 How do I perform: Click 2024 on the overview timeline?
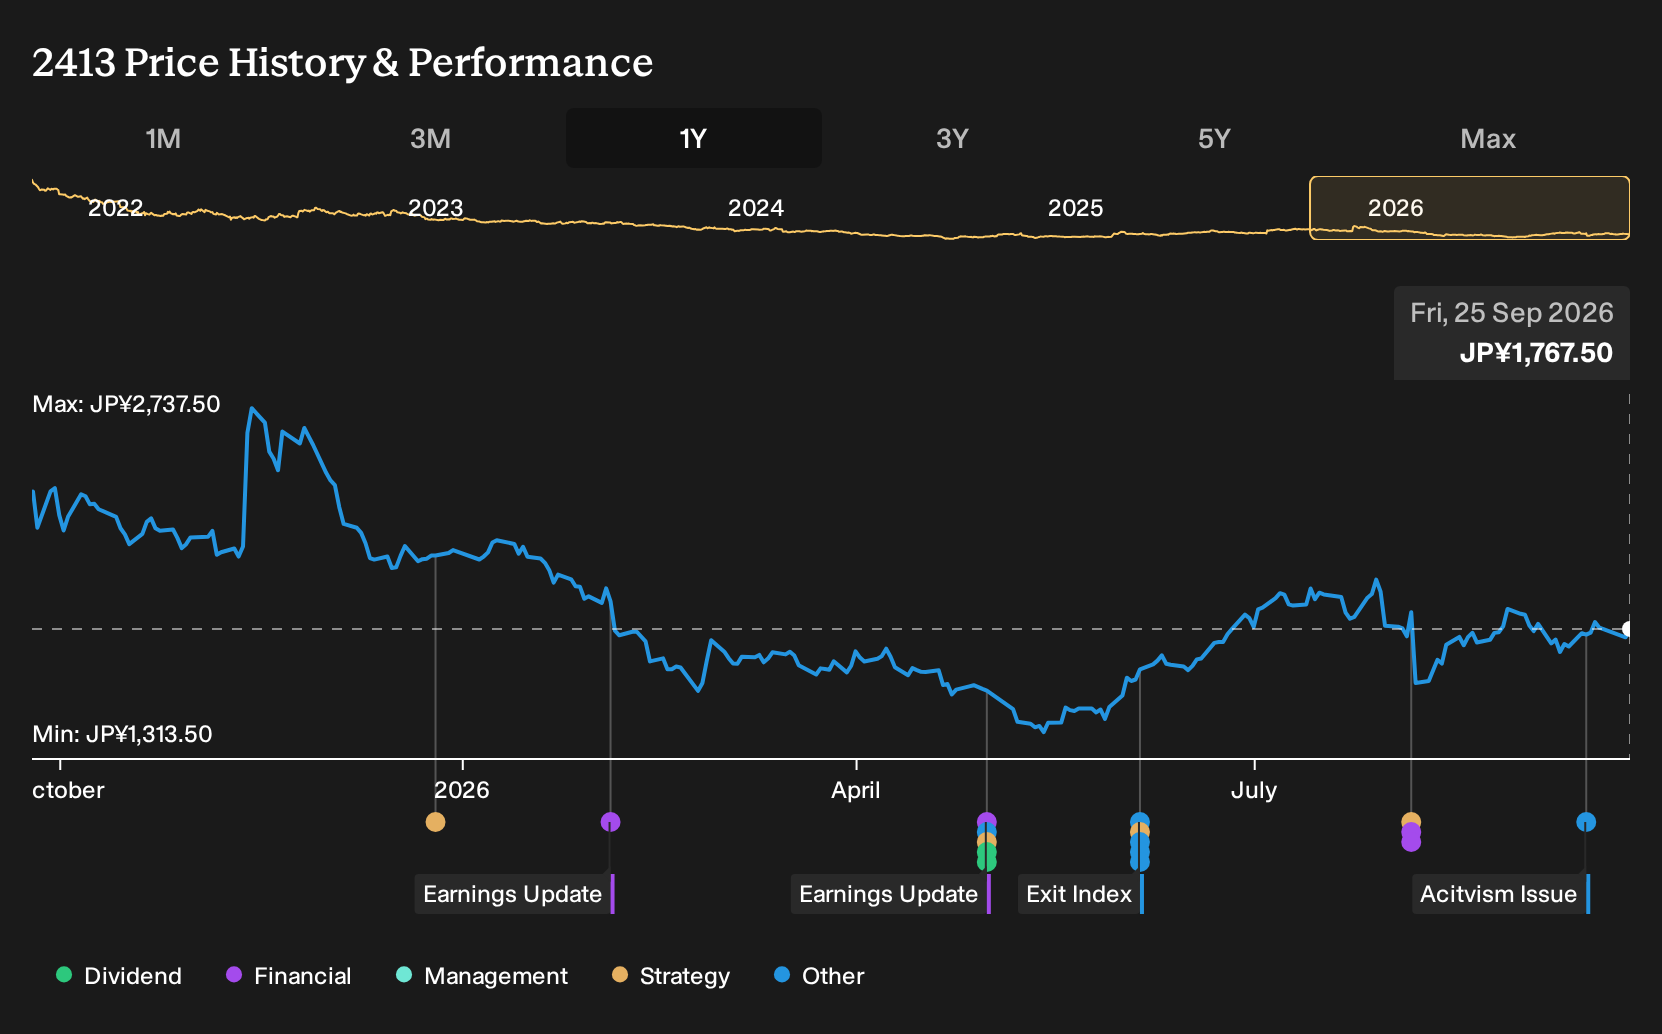coord(755,208)
